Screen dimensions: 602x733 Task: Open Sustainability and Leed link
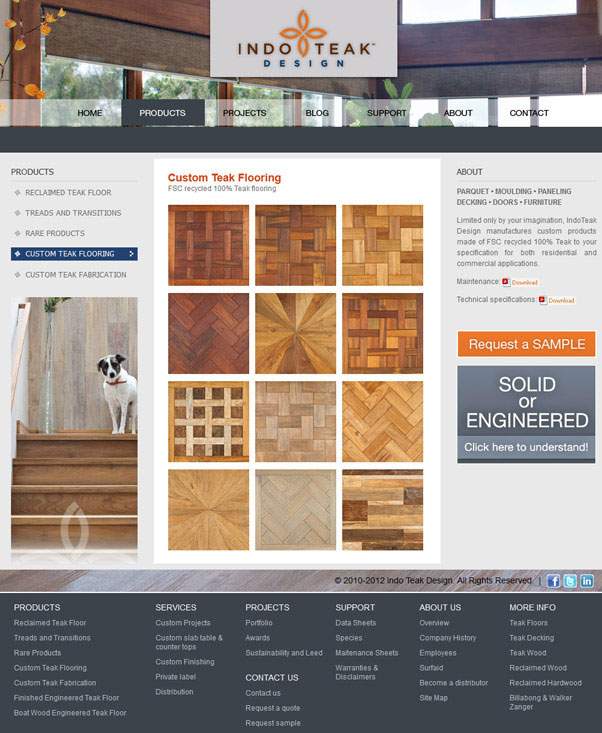coord(284,653)
